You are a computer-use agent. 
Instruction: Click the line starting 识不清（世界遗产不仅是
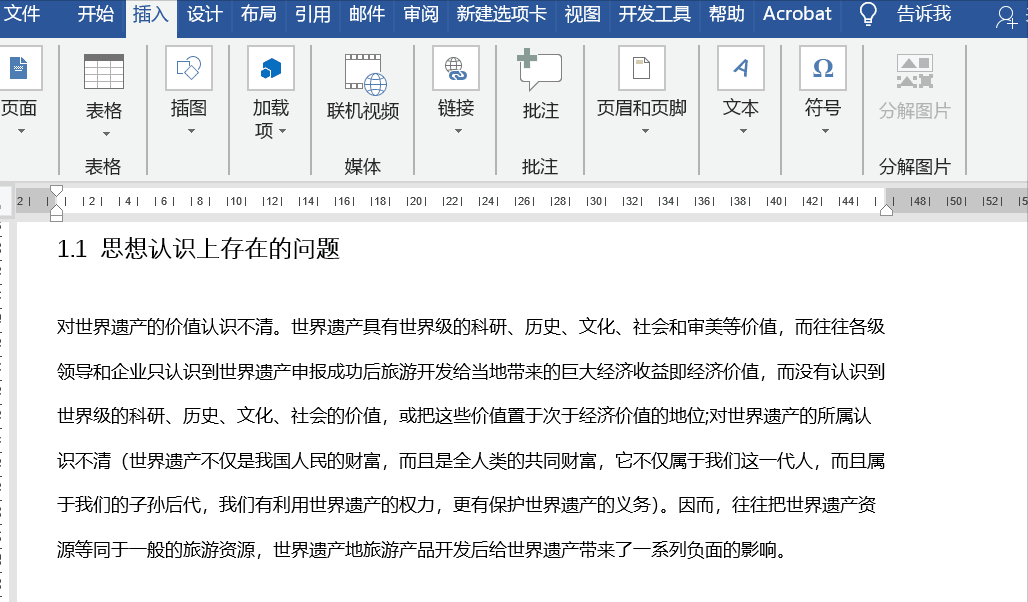click(471, 461)
